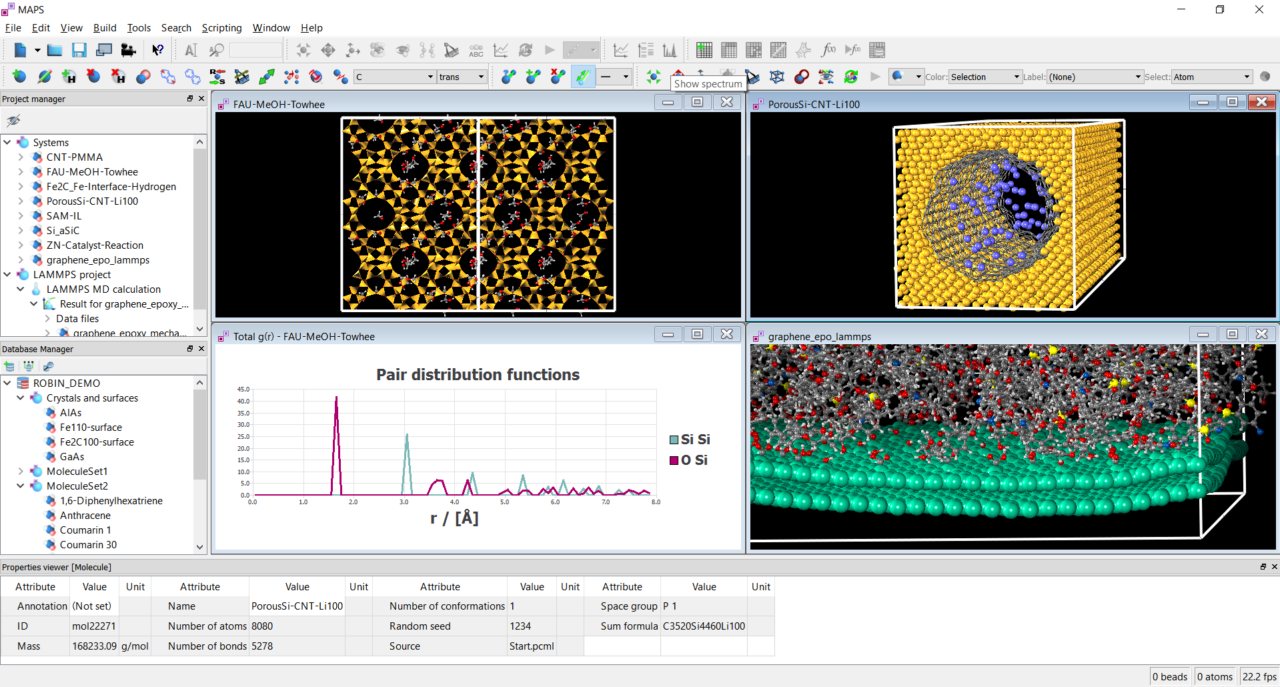Collapse the MoleculeSet2 database node
The image size is (1280, 687).
21,486
